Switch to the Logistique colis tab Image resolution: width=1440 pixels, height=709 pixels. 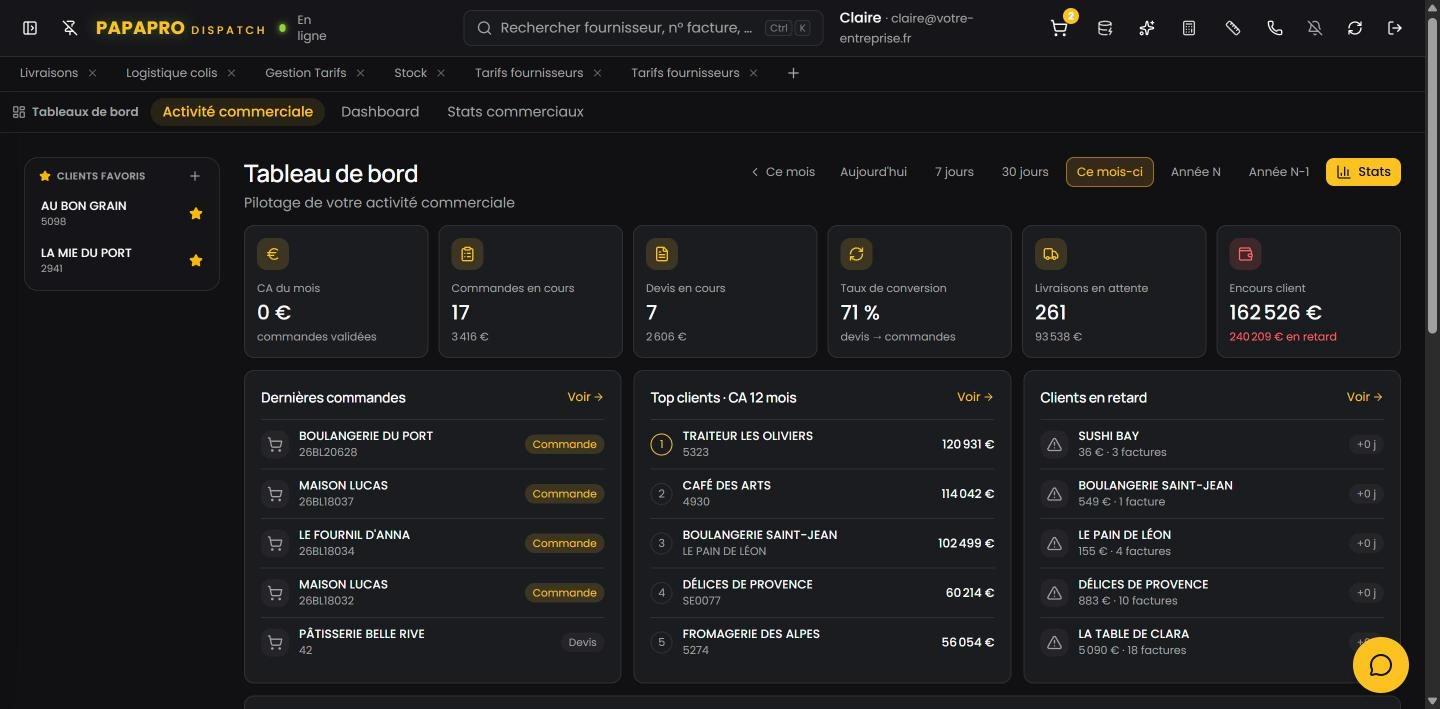tap(171, 73)
